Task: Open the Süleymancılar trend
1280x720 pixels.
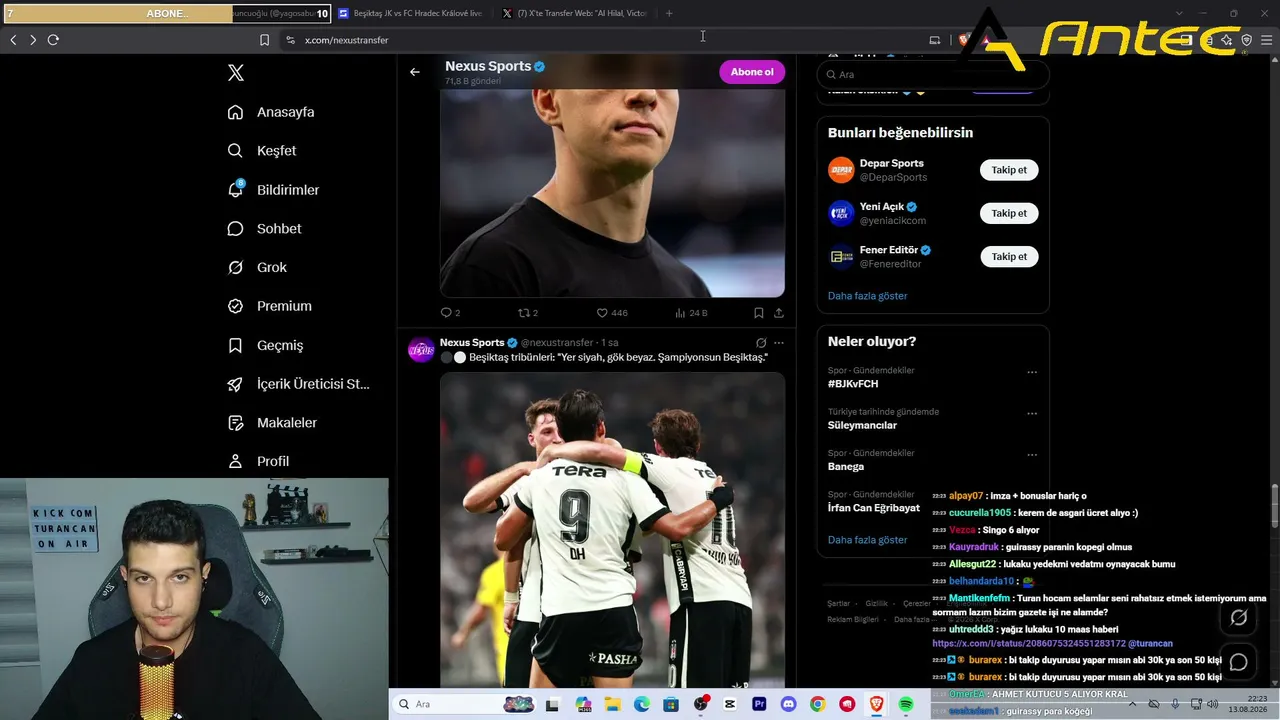Action: pos(862,425)
